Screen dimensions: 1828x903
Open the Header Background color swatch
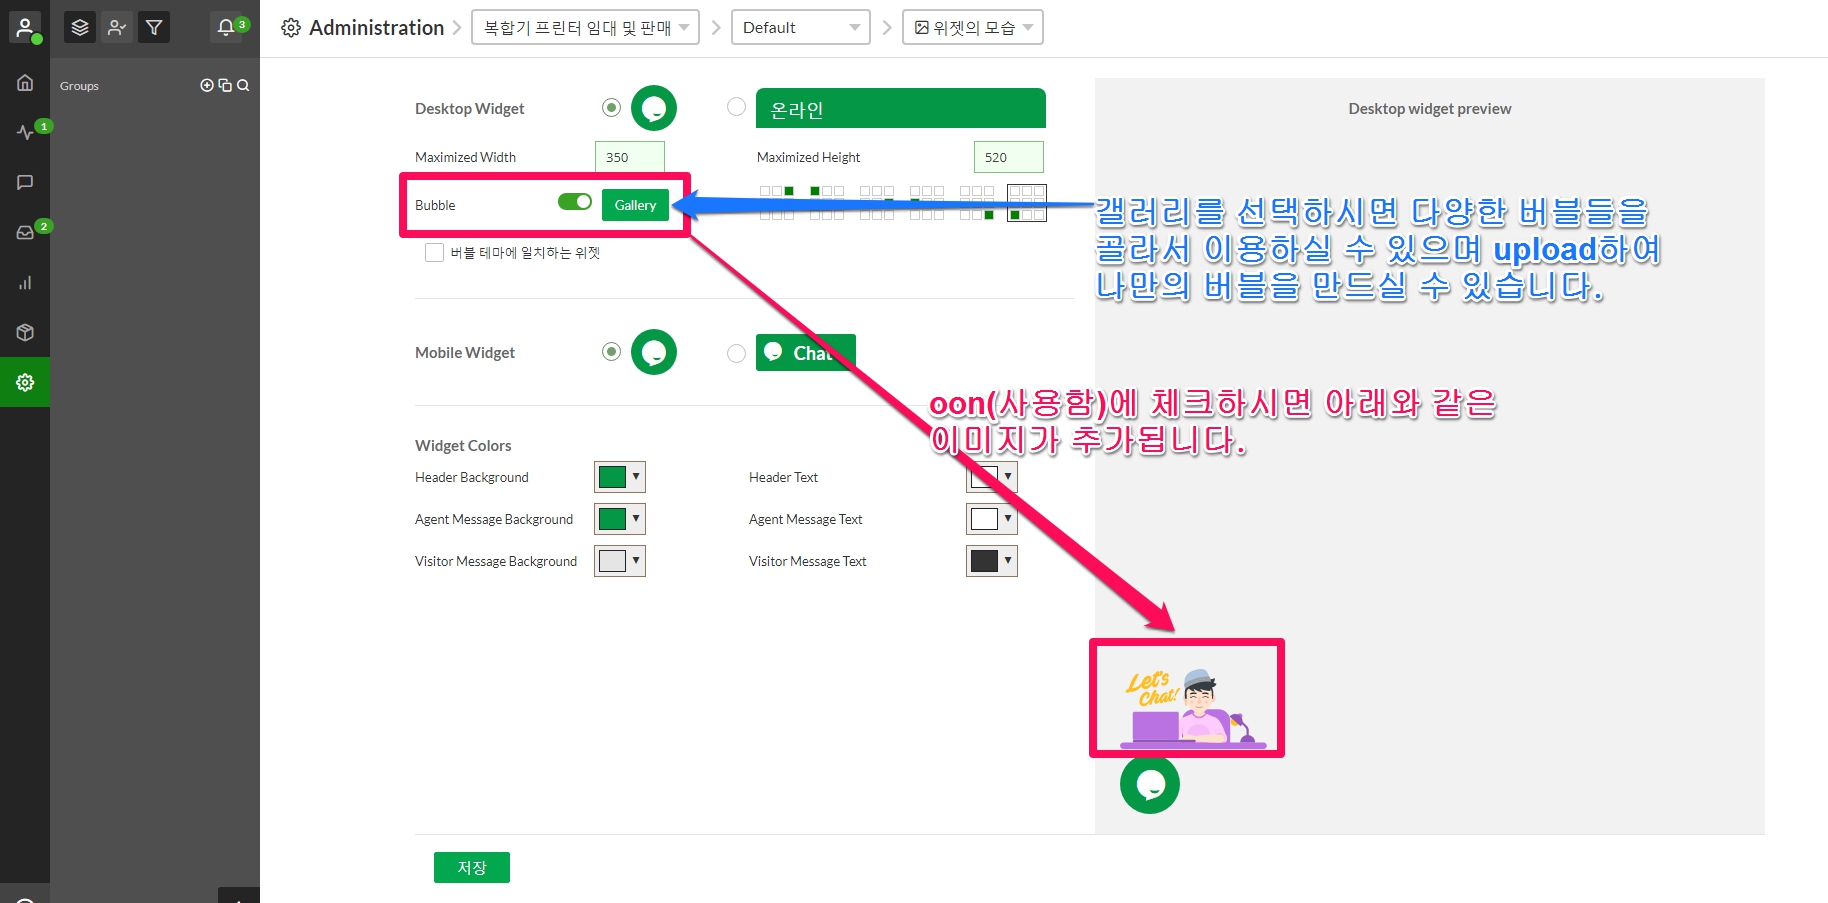(x=619, y=477)
